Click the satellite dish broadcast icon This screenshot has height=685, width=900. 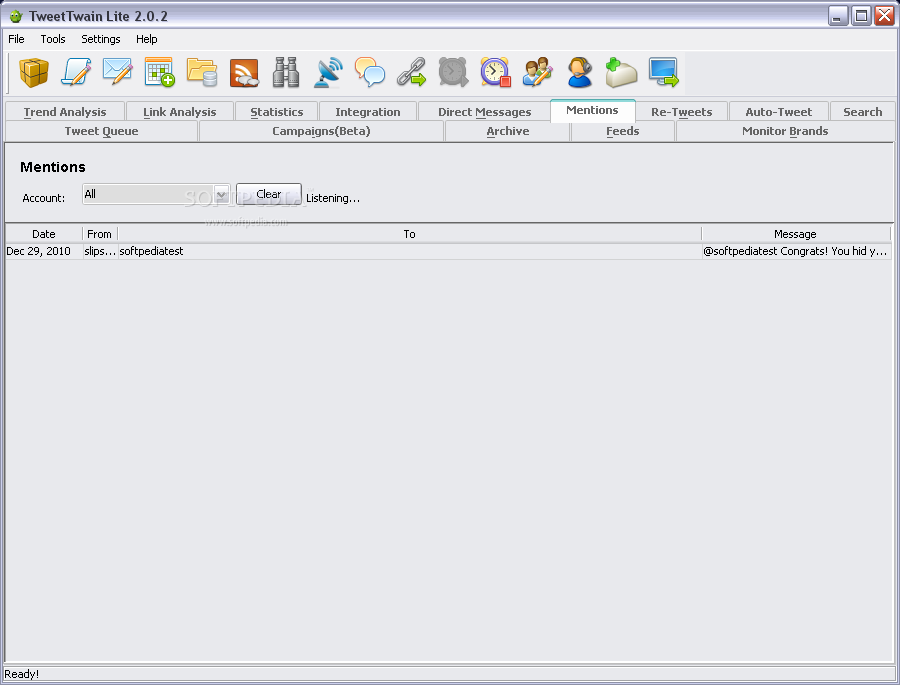point(328,72)
